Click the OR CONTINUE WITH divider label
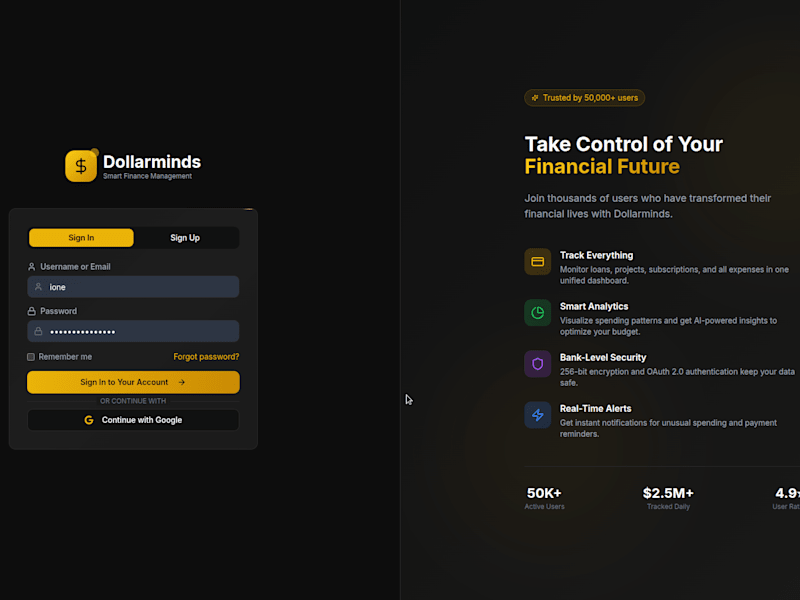Viewport: 800px width, 600px height. pos(133,401)
